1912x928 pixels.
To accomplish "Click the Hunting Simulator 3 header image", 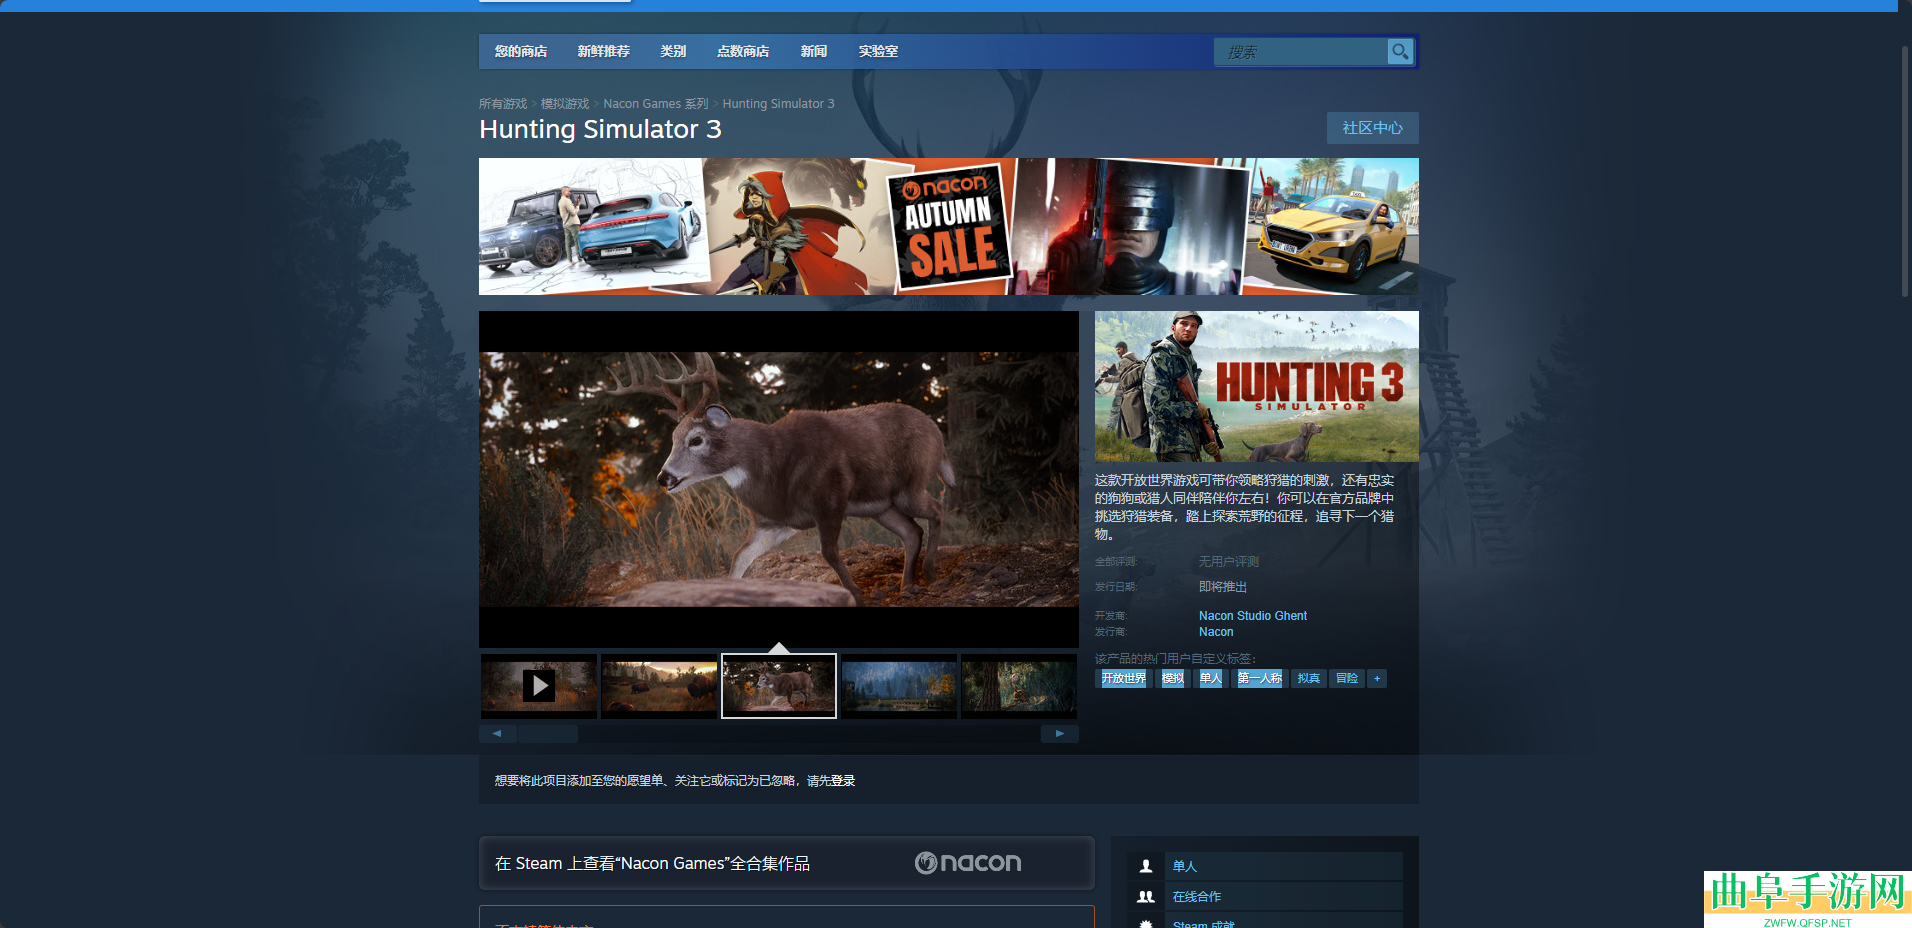I will tap(1257, 386).
